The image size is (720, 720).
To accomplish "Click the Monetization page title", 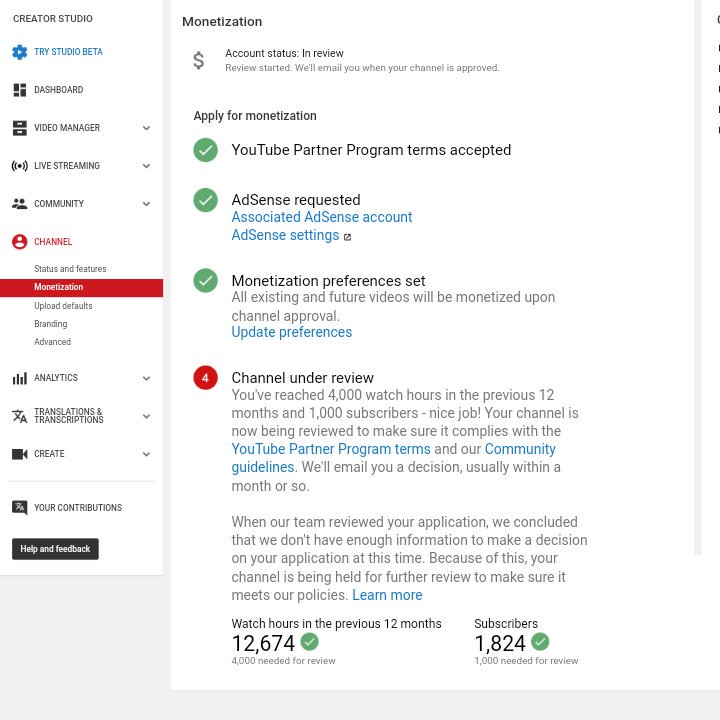I will [222, 22].
